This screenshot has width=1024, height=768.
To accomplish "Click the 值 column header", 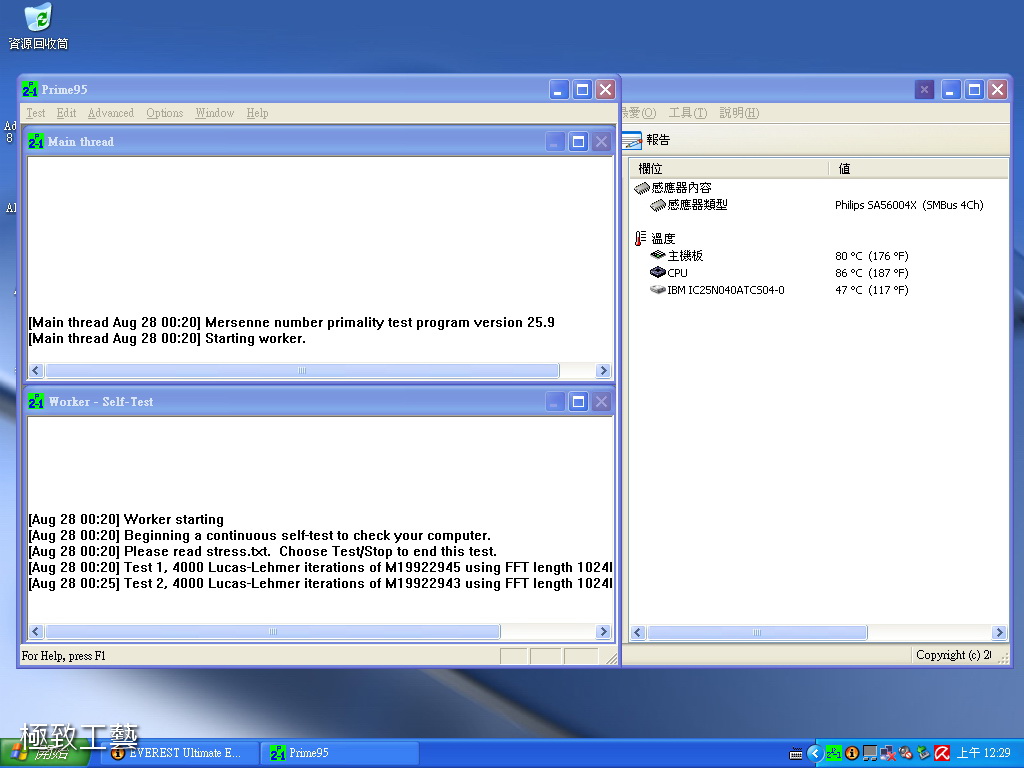I will click(x=918, y=168).
